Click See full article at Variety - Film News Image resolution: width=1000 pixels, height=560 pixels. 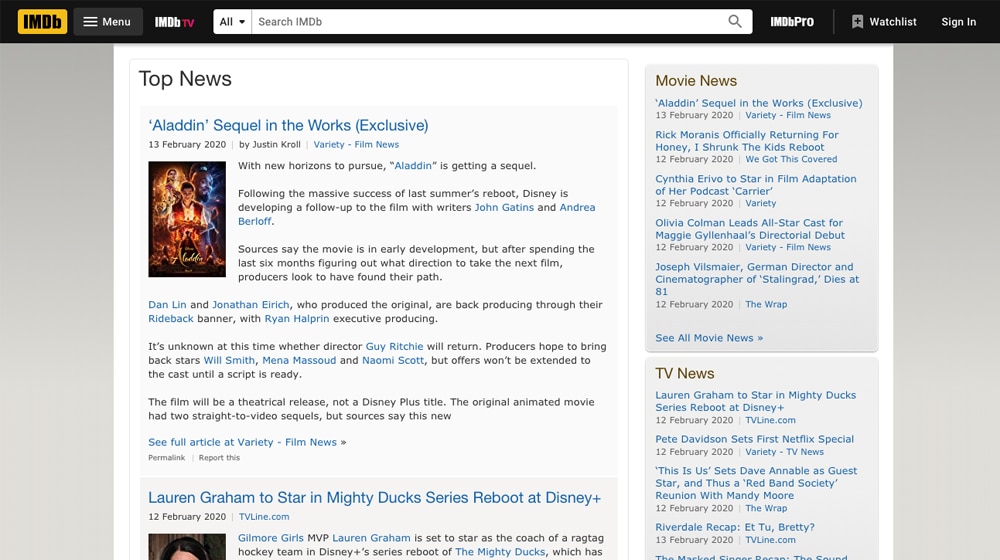coord(242,442)
